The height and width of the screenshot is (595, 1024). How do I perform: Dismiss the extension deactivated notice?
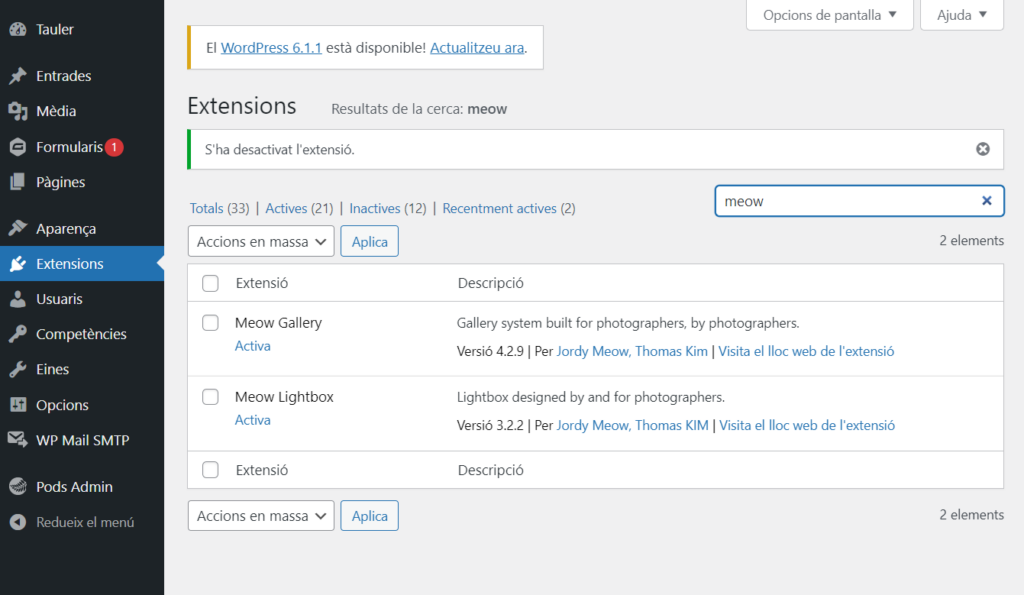[x=982, y=149]
